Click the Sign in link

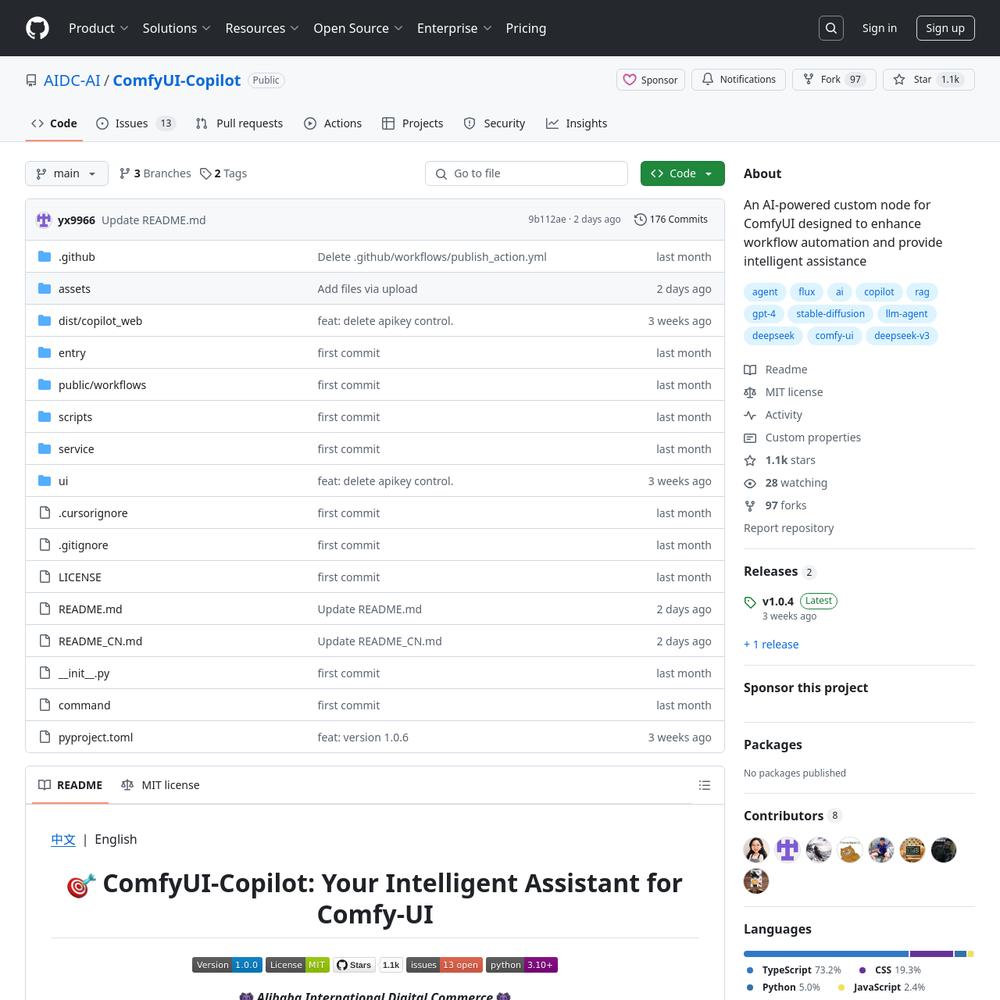(879, 28)
